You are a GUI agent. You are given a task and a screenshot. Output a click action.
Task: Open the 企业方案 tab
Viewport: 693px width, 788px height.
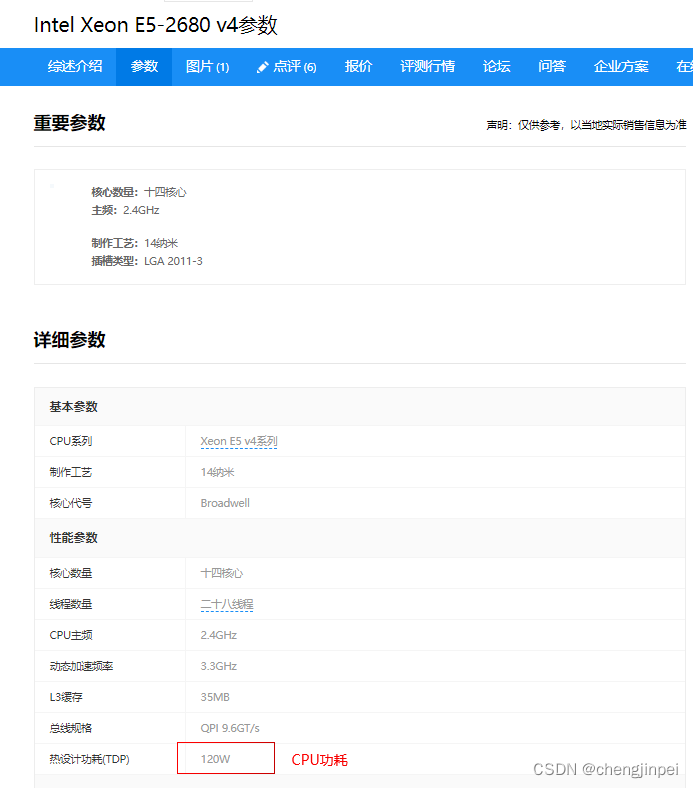pos(621,66)
